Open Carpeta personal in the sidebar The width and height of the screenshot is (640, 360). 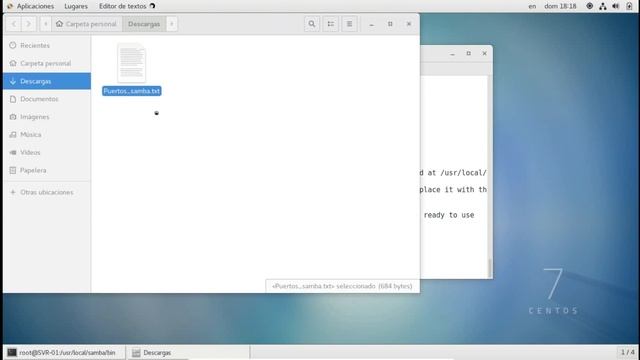pos(47,63)
